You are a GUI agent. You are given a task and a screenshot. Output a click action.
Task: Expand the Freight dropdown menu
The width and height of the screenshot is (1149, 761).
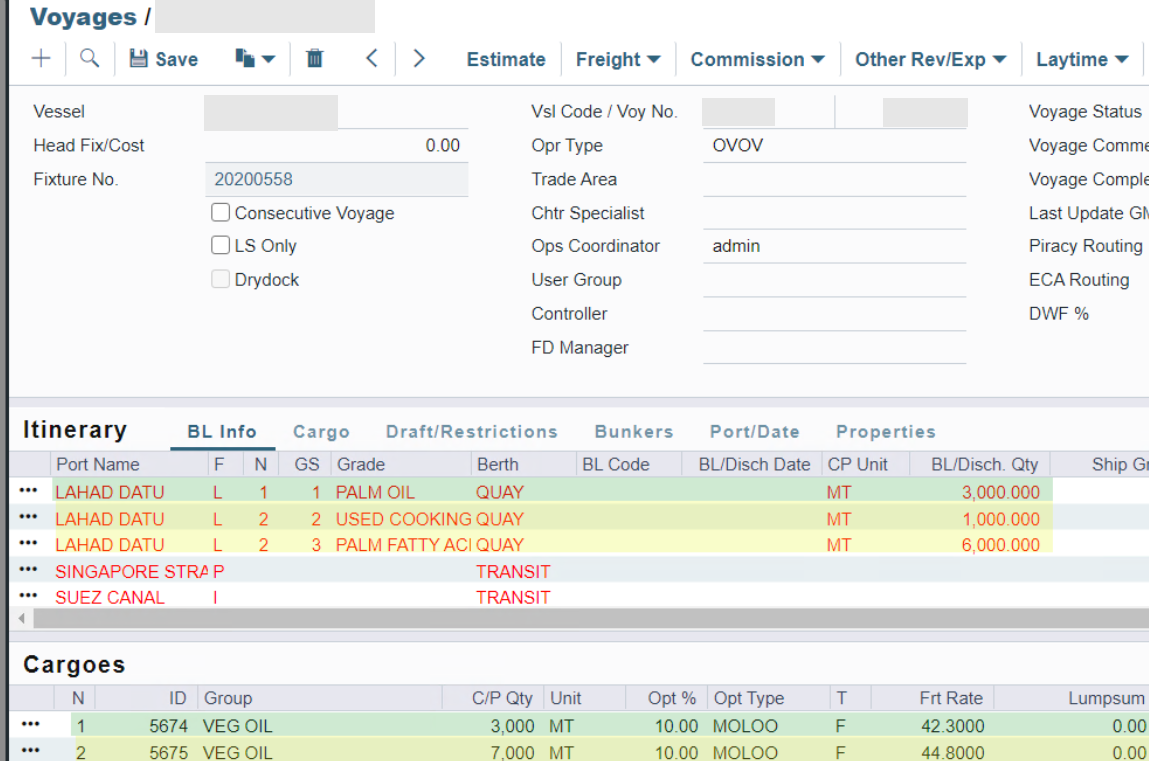point(618,60)
